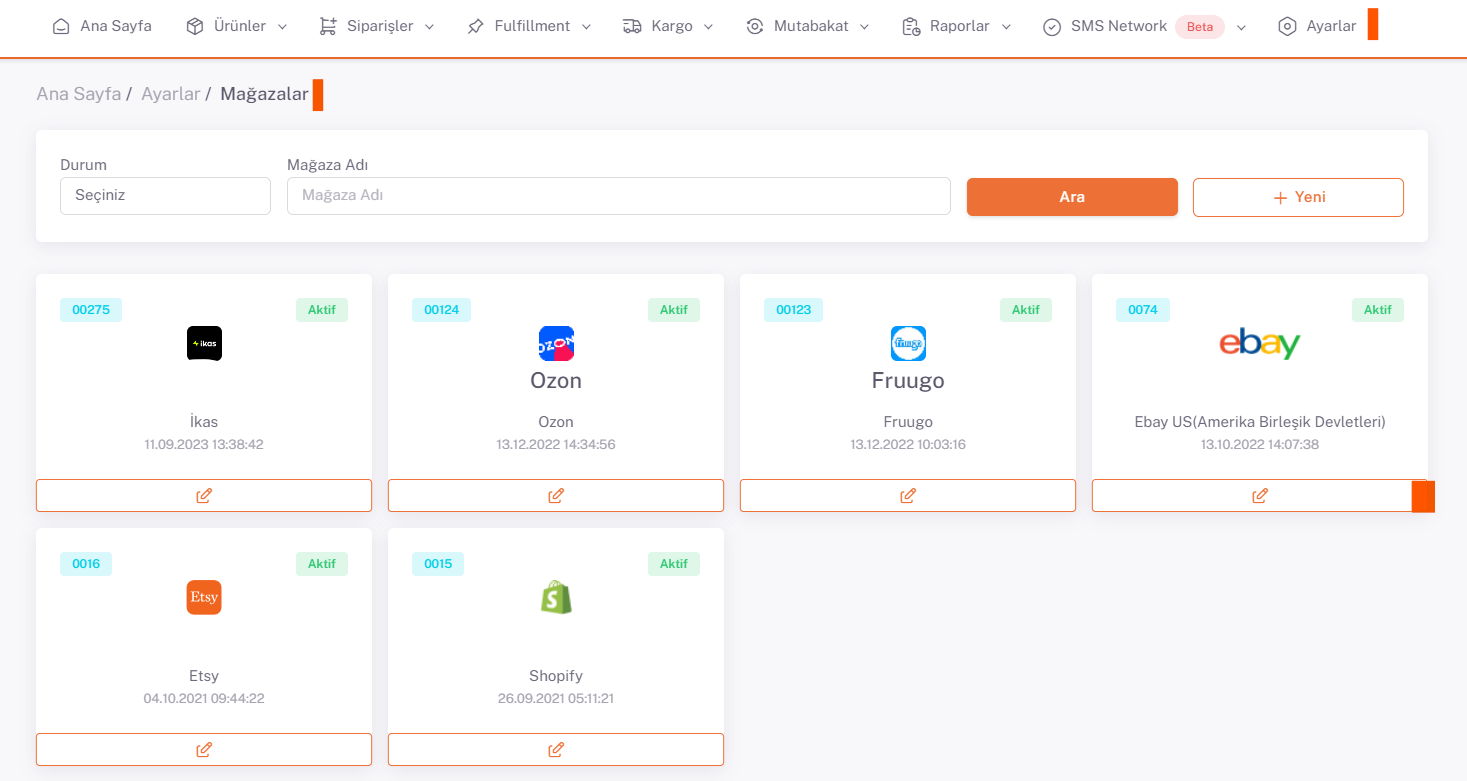Click the Ana Sayfa home icon
1467x781 pixels.
[62, 27]
